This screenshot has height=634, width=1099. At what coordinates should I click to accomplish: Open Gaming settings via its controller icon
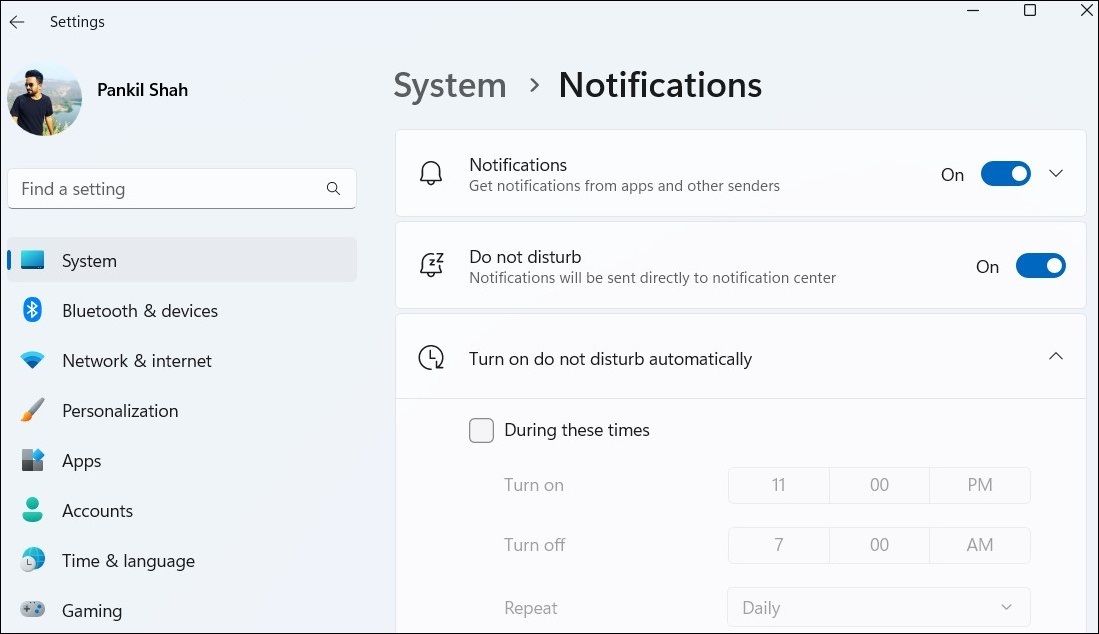pos(31,610)
